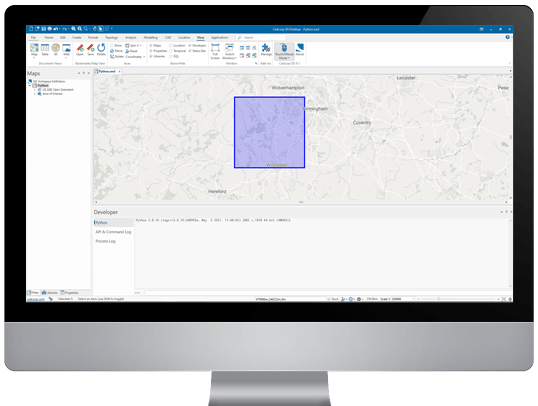538x406 pixels.
Task: Expand the OS Open Zoomstack overlay
Action: click(35, 90)
